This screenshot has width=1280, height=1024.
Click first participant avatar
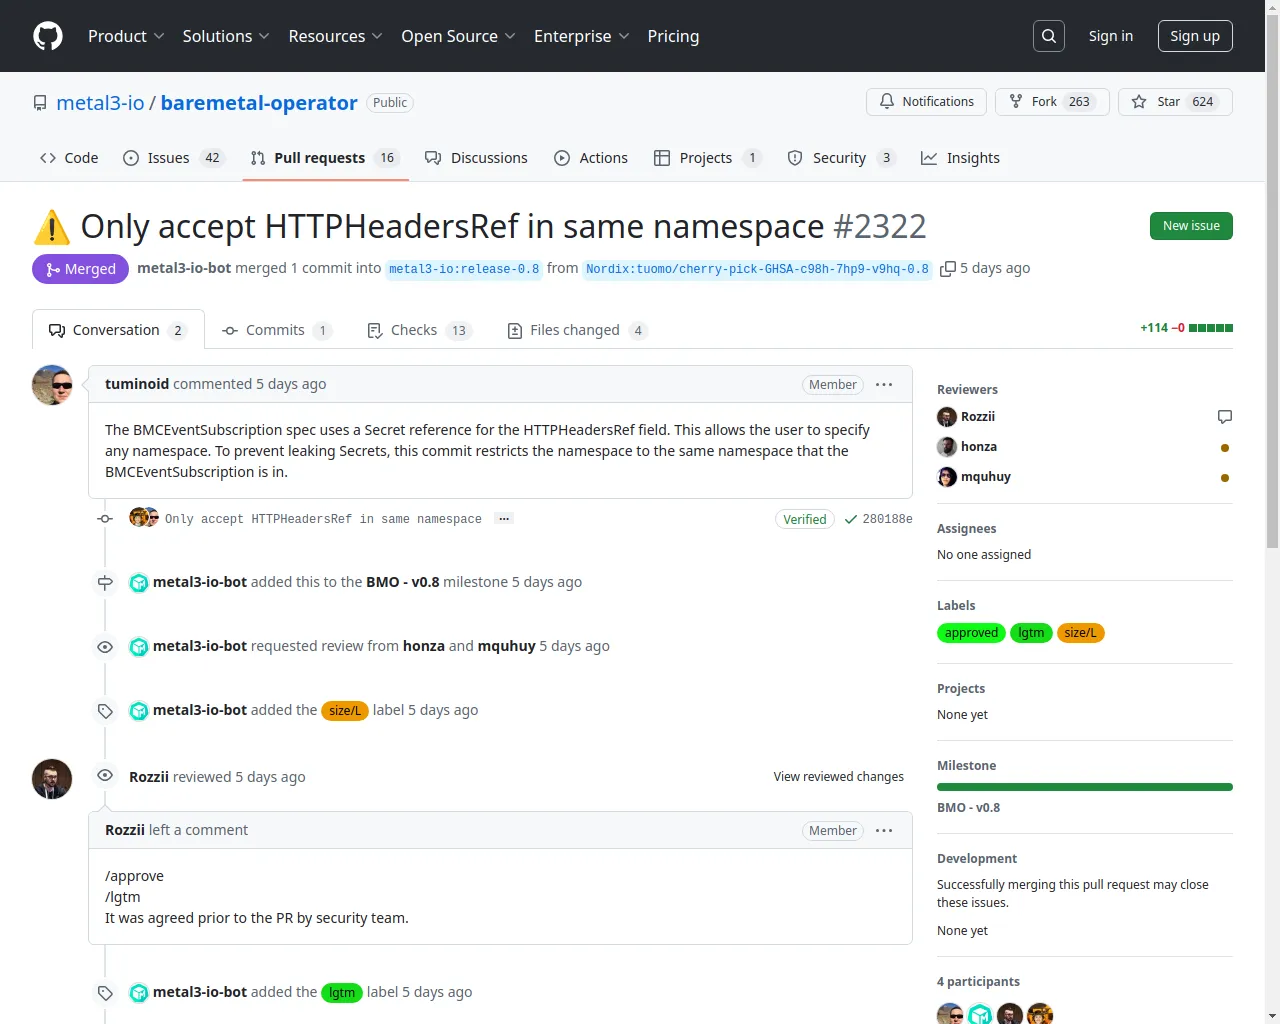click(950, 1014)
